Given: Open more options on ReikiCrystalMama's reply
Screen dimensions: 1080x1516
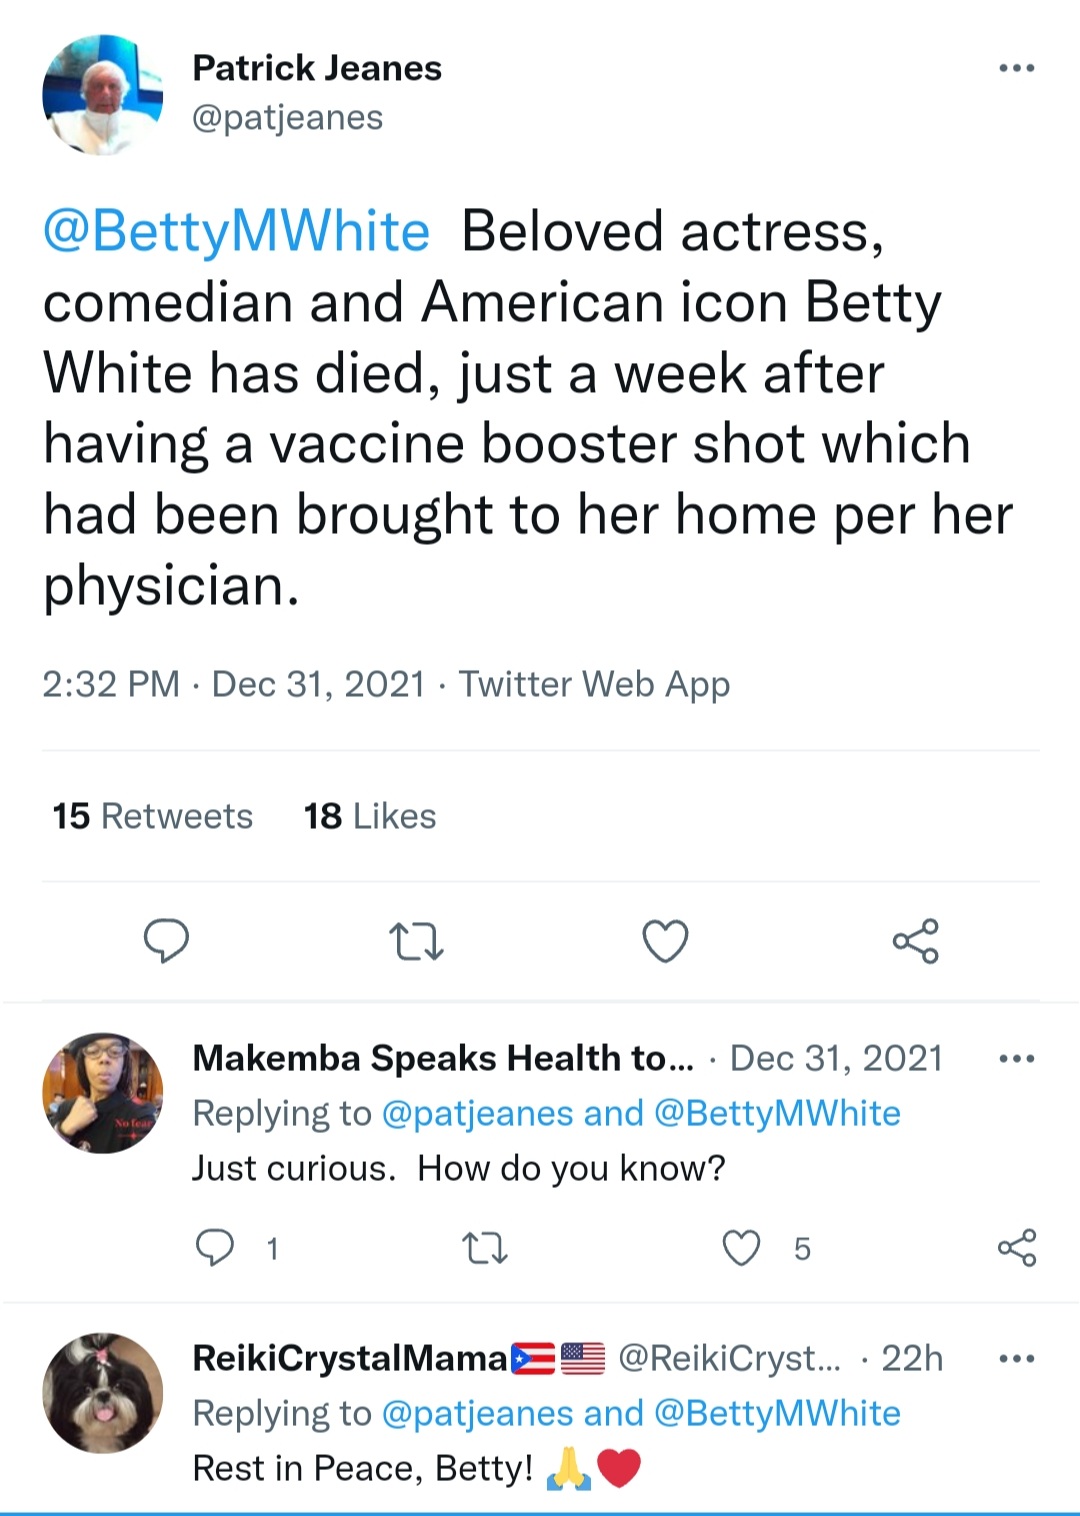Looking at the screenshot, I should click(1017, 1358).
